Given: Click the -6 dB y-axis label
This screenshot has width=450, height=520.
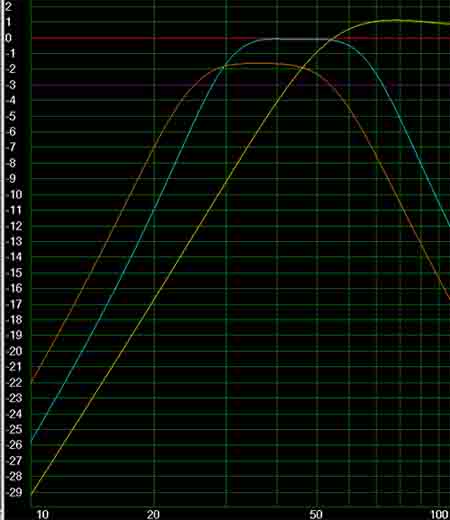Looking at the screenshot, I should pos(10,132).
